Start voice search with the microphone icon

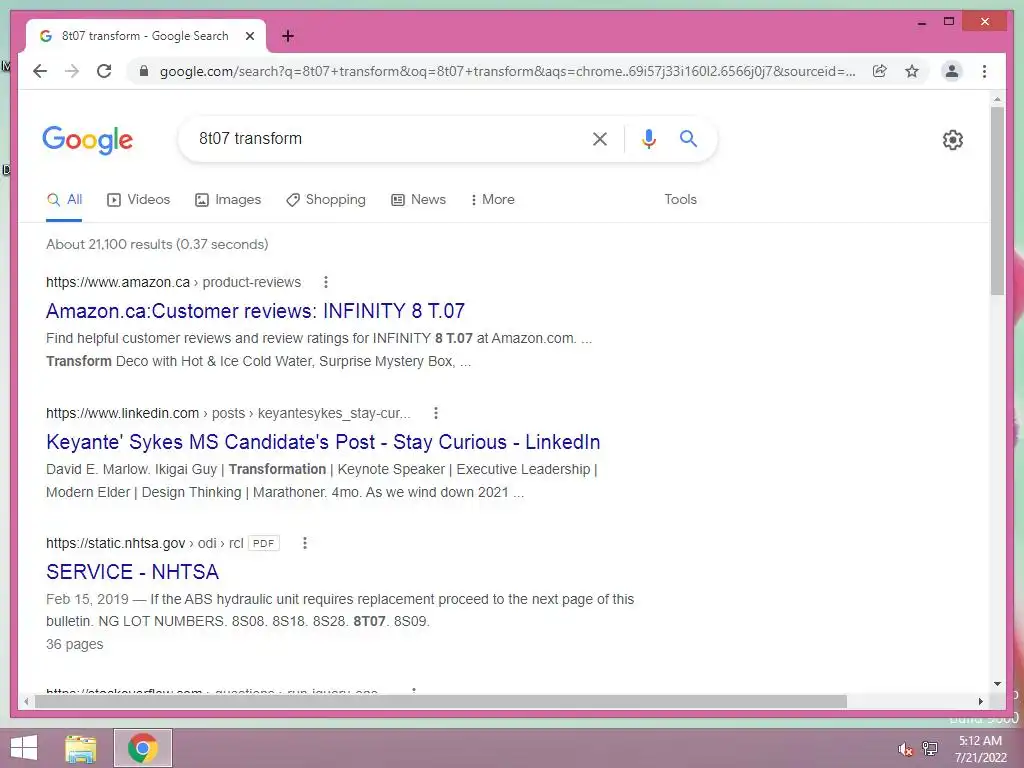click(x=648, y=138)
